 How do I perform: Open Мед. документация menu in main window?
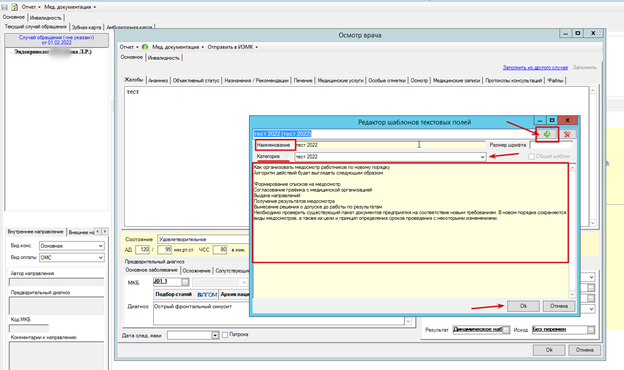[70, 7]
